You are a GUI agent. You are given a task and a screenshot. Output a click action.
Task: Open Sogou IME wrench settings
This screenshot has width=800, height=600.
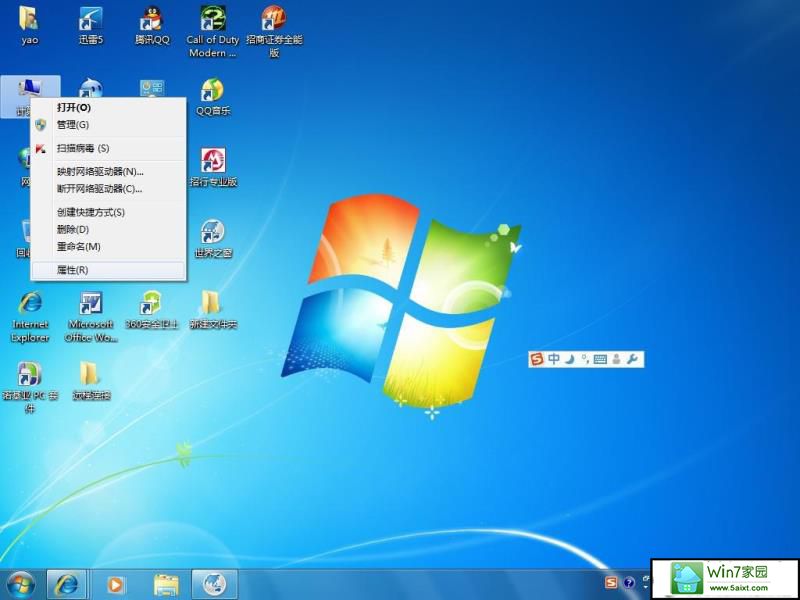pos(633,359)
